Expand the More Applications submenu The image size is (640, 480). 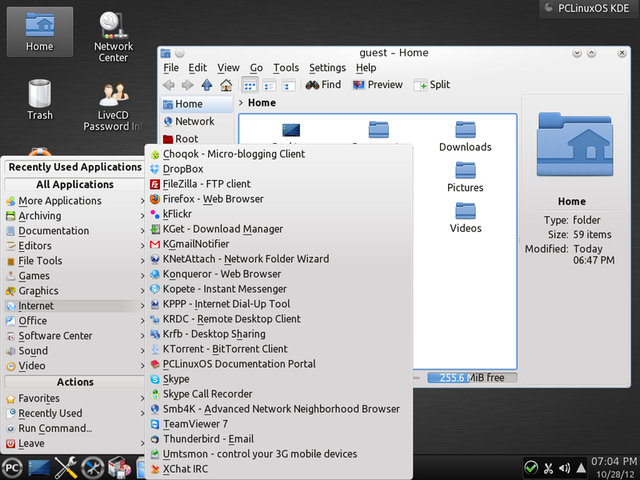click(75, 201)
